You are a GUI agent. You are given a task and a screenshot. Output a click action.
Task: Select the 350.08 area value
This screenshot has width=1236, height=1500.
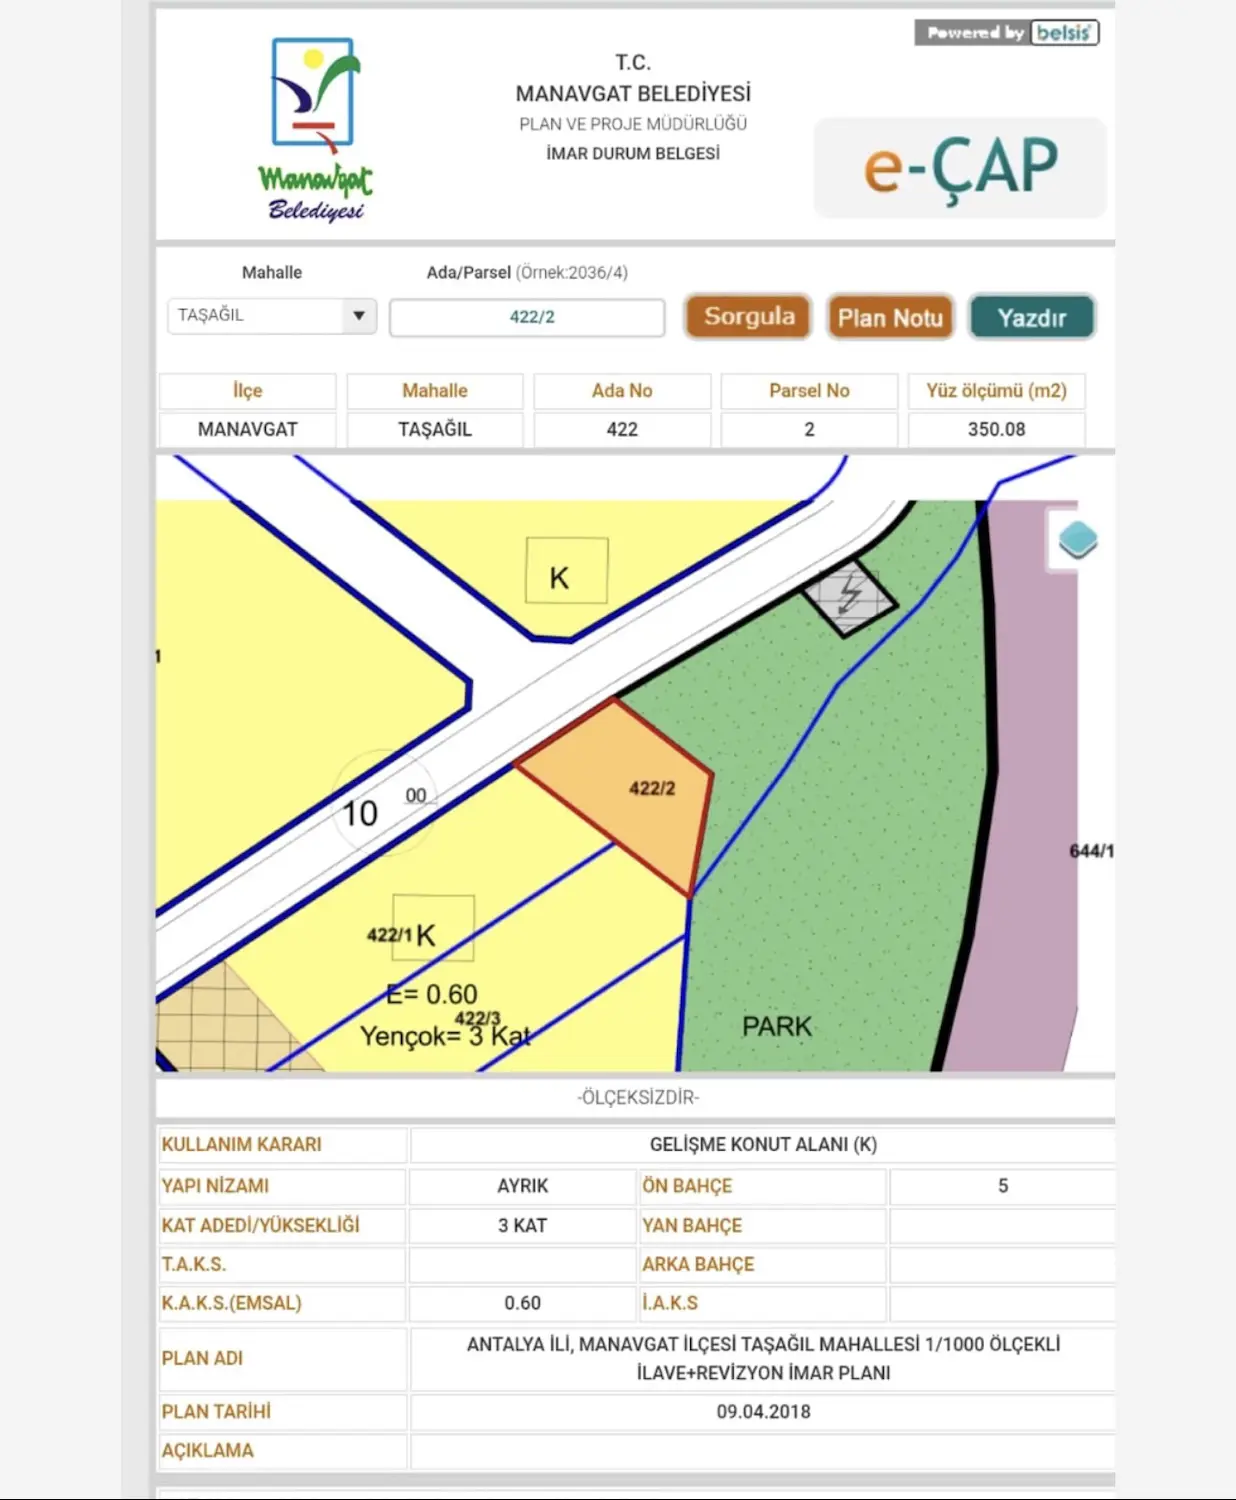(996, 429)
